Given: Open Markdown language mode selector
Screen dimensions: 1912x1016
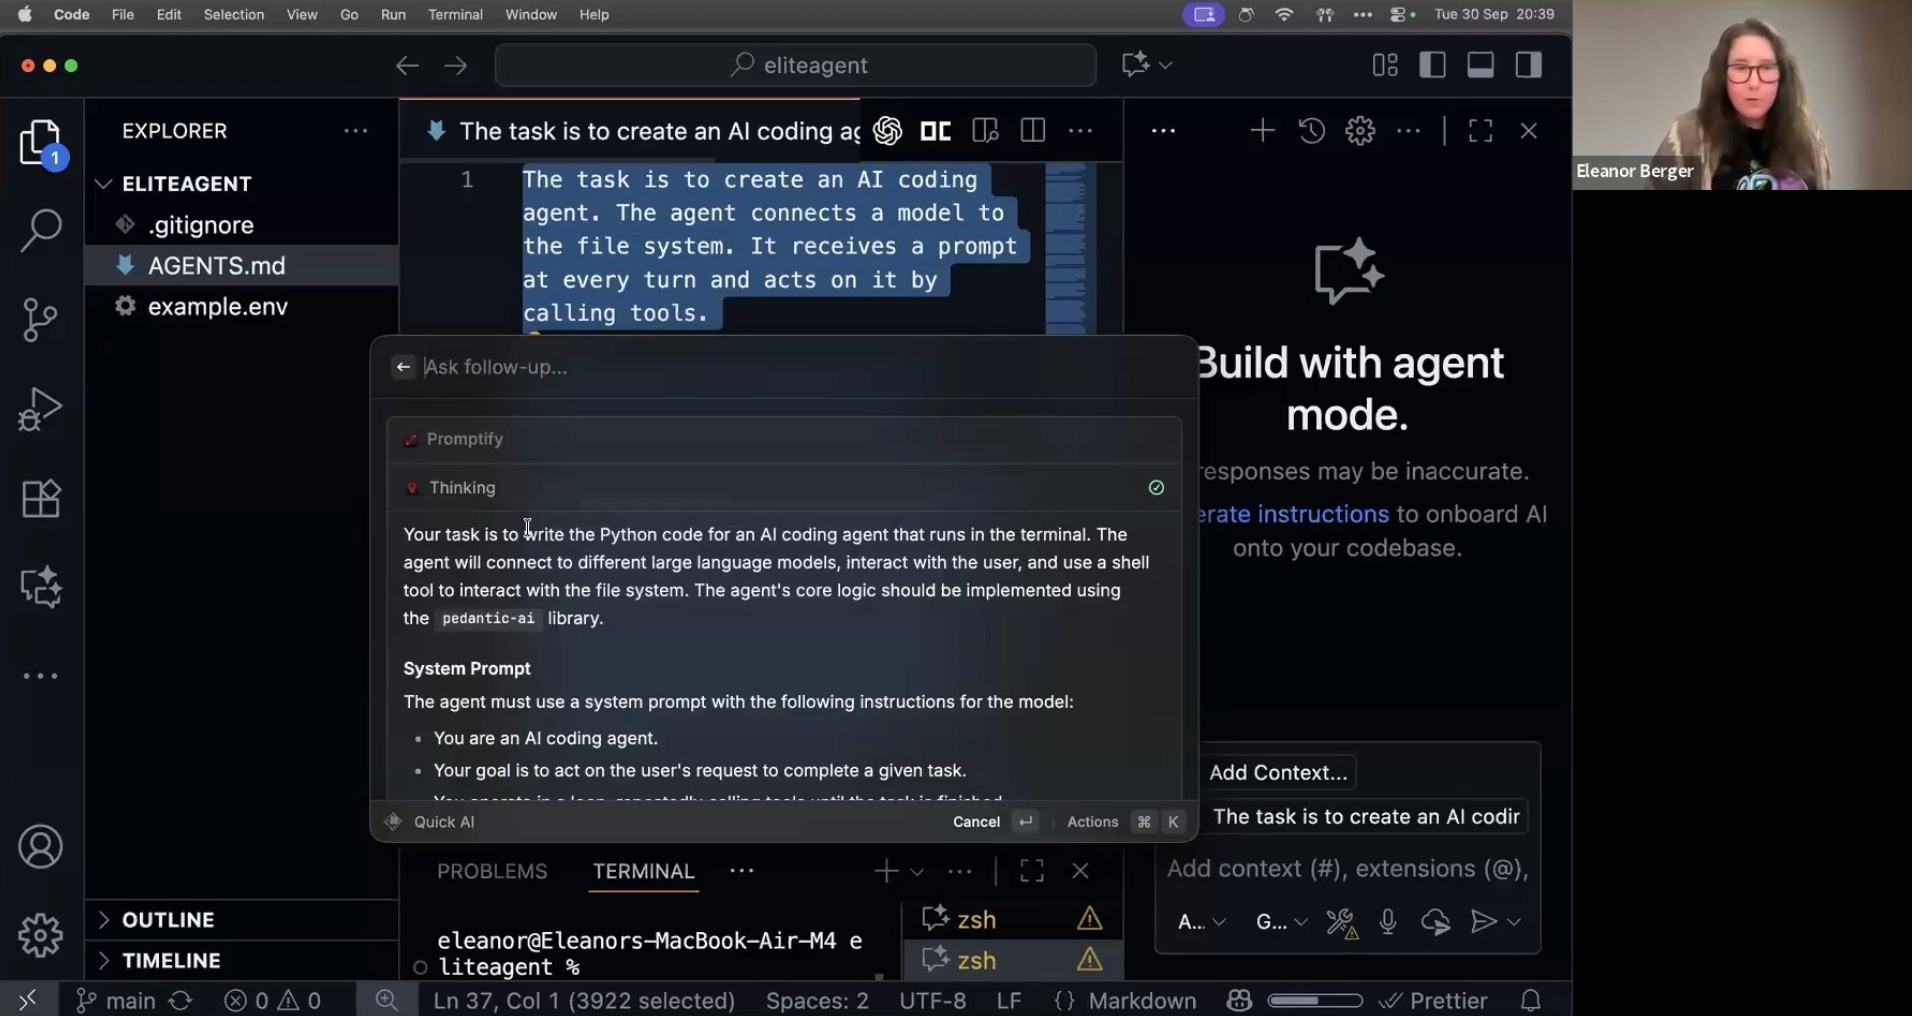Looking at the screenshot, I should pos(1142,1001).
